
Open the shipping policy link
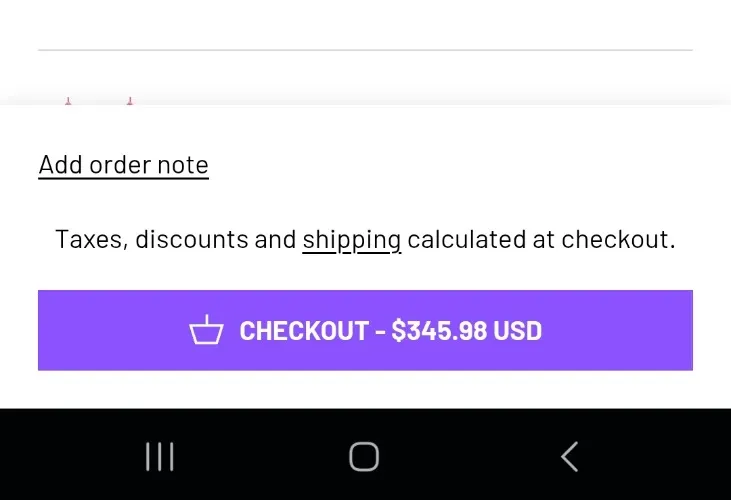coord(351,240)
